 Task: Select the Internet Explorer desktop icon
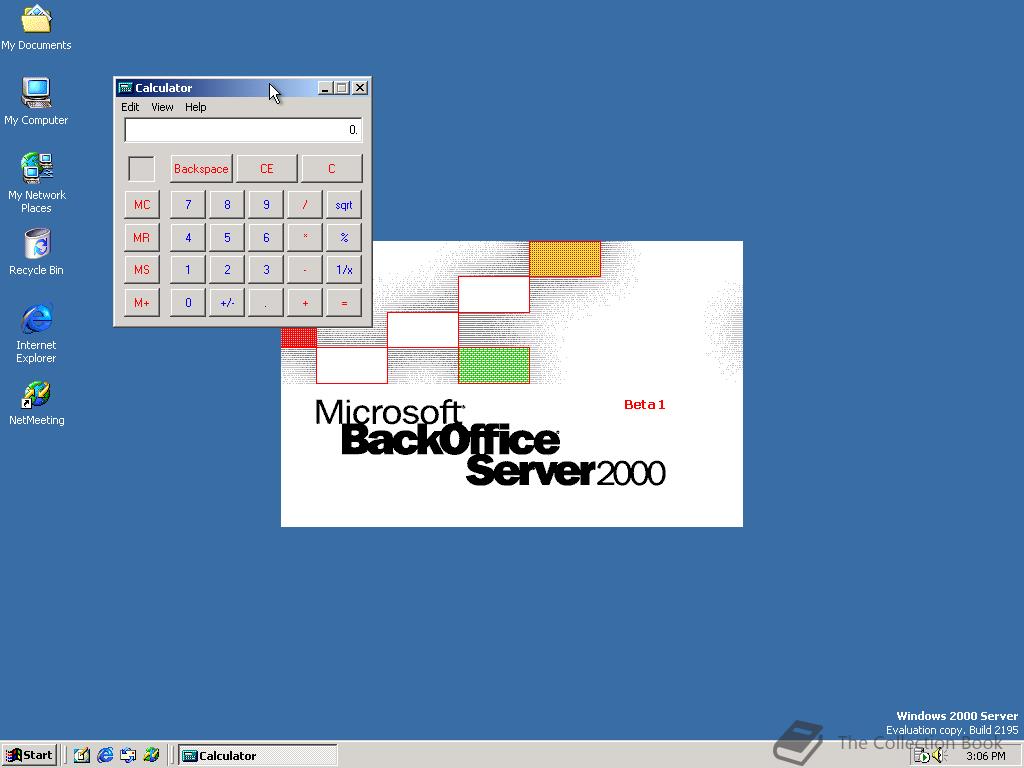36,333
